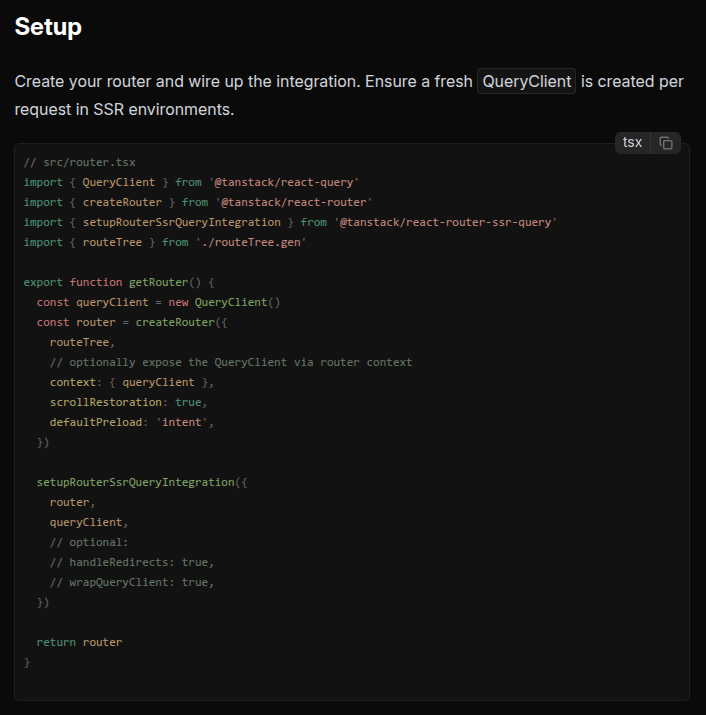Click the getRouter function name
The height and width of the screenshot is (715, 706).
click(165, 282)
